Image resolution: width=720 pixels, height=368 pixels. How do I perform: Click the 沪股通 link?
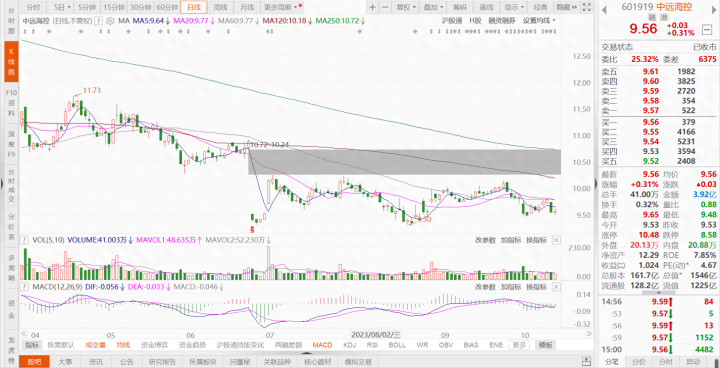451,21
